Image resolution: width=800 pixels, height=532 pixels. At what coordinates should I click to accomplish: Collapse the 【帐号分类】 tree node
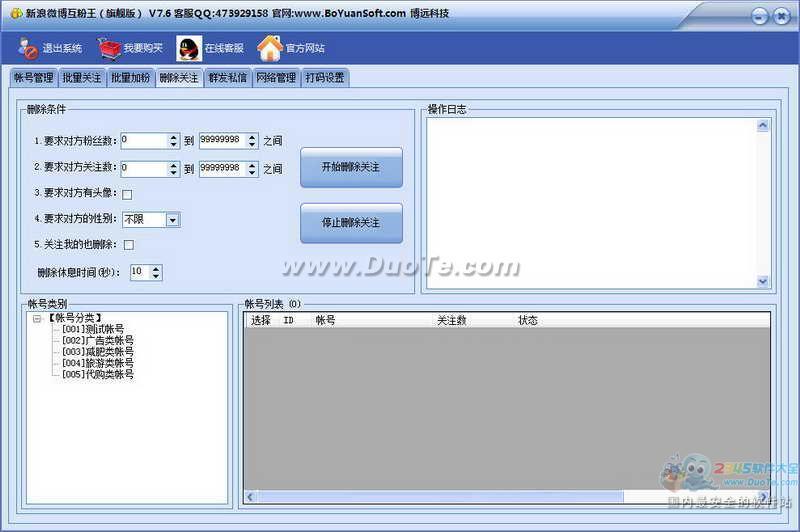36,319
